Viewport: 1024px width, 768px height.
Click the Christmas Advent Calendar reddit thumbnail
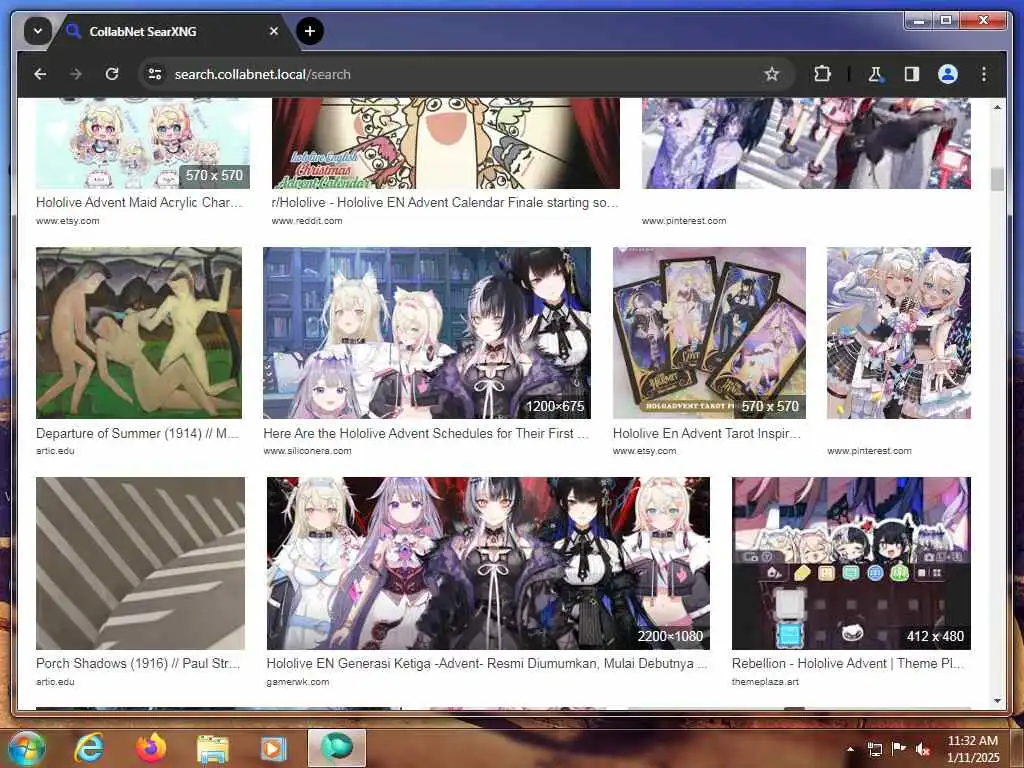445,143
